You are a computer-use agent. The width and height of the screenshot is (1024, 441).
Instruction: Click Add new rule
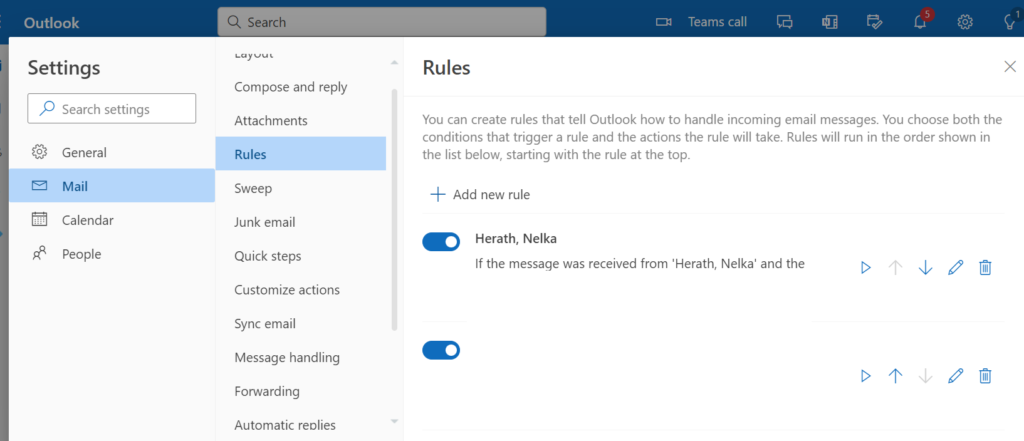pos(480,194)
